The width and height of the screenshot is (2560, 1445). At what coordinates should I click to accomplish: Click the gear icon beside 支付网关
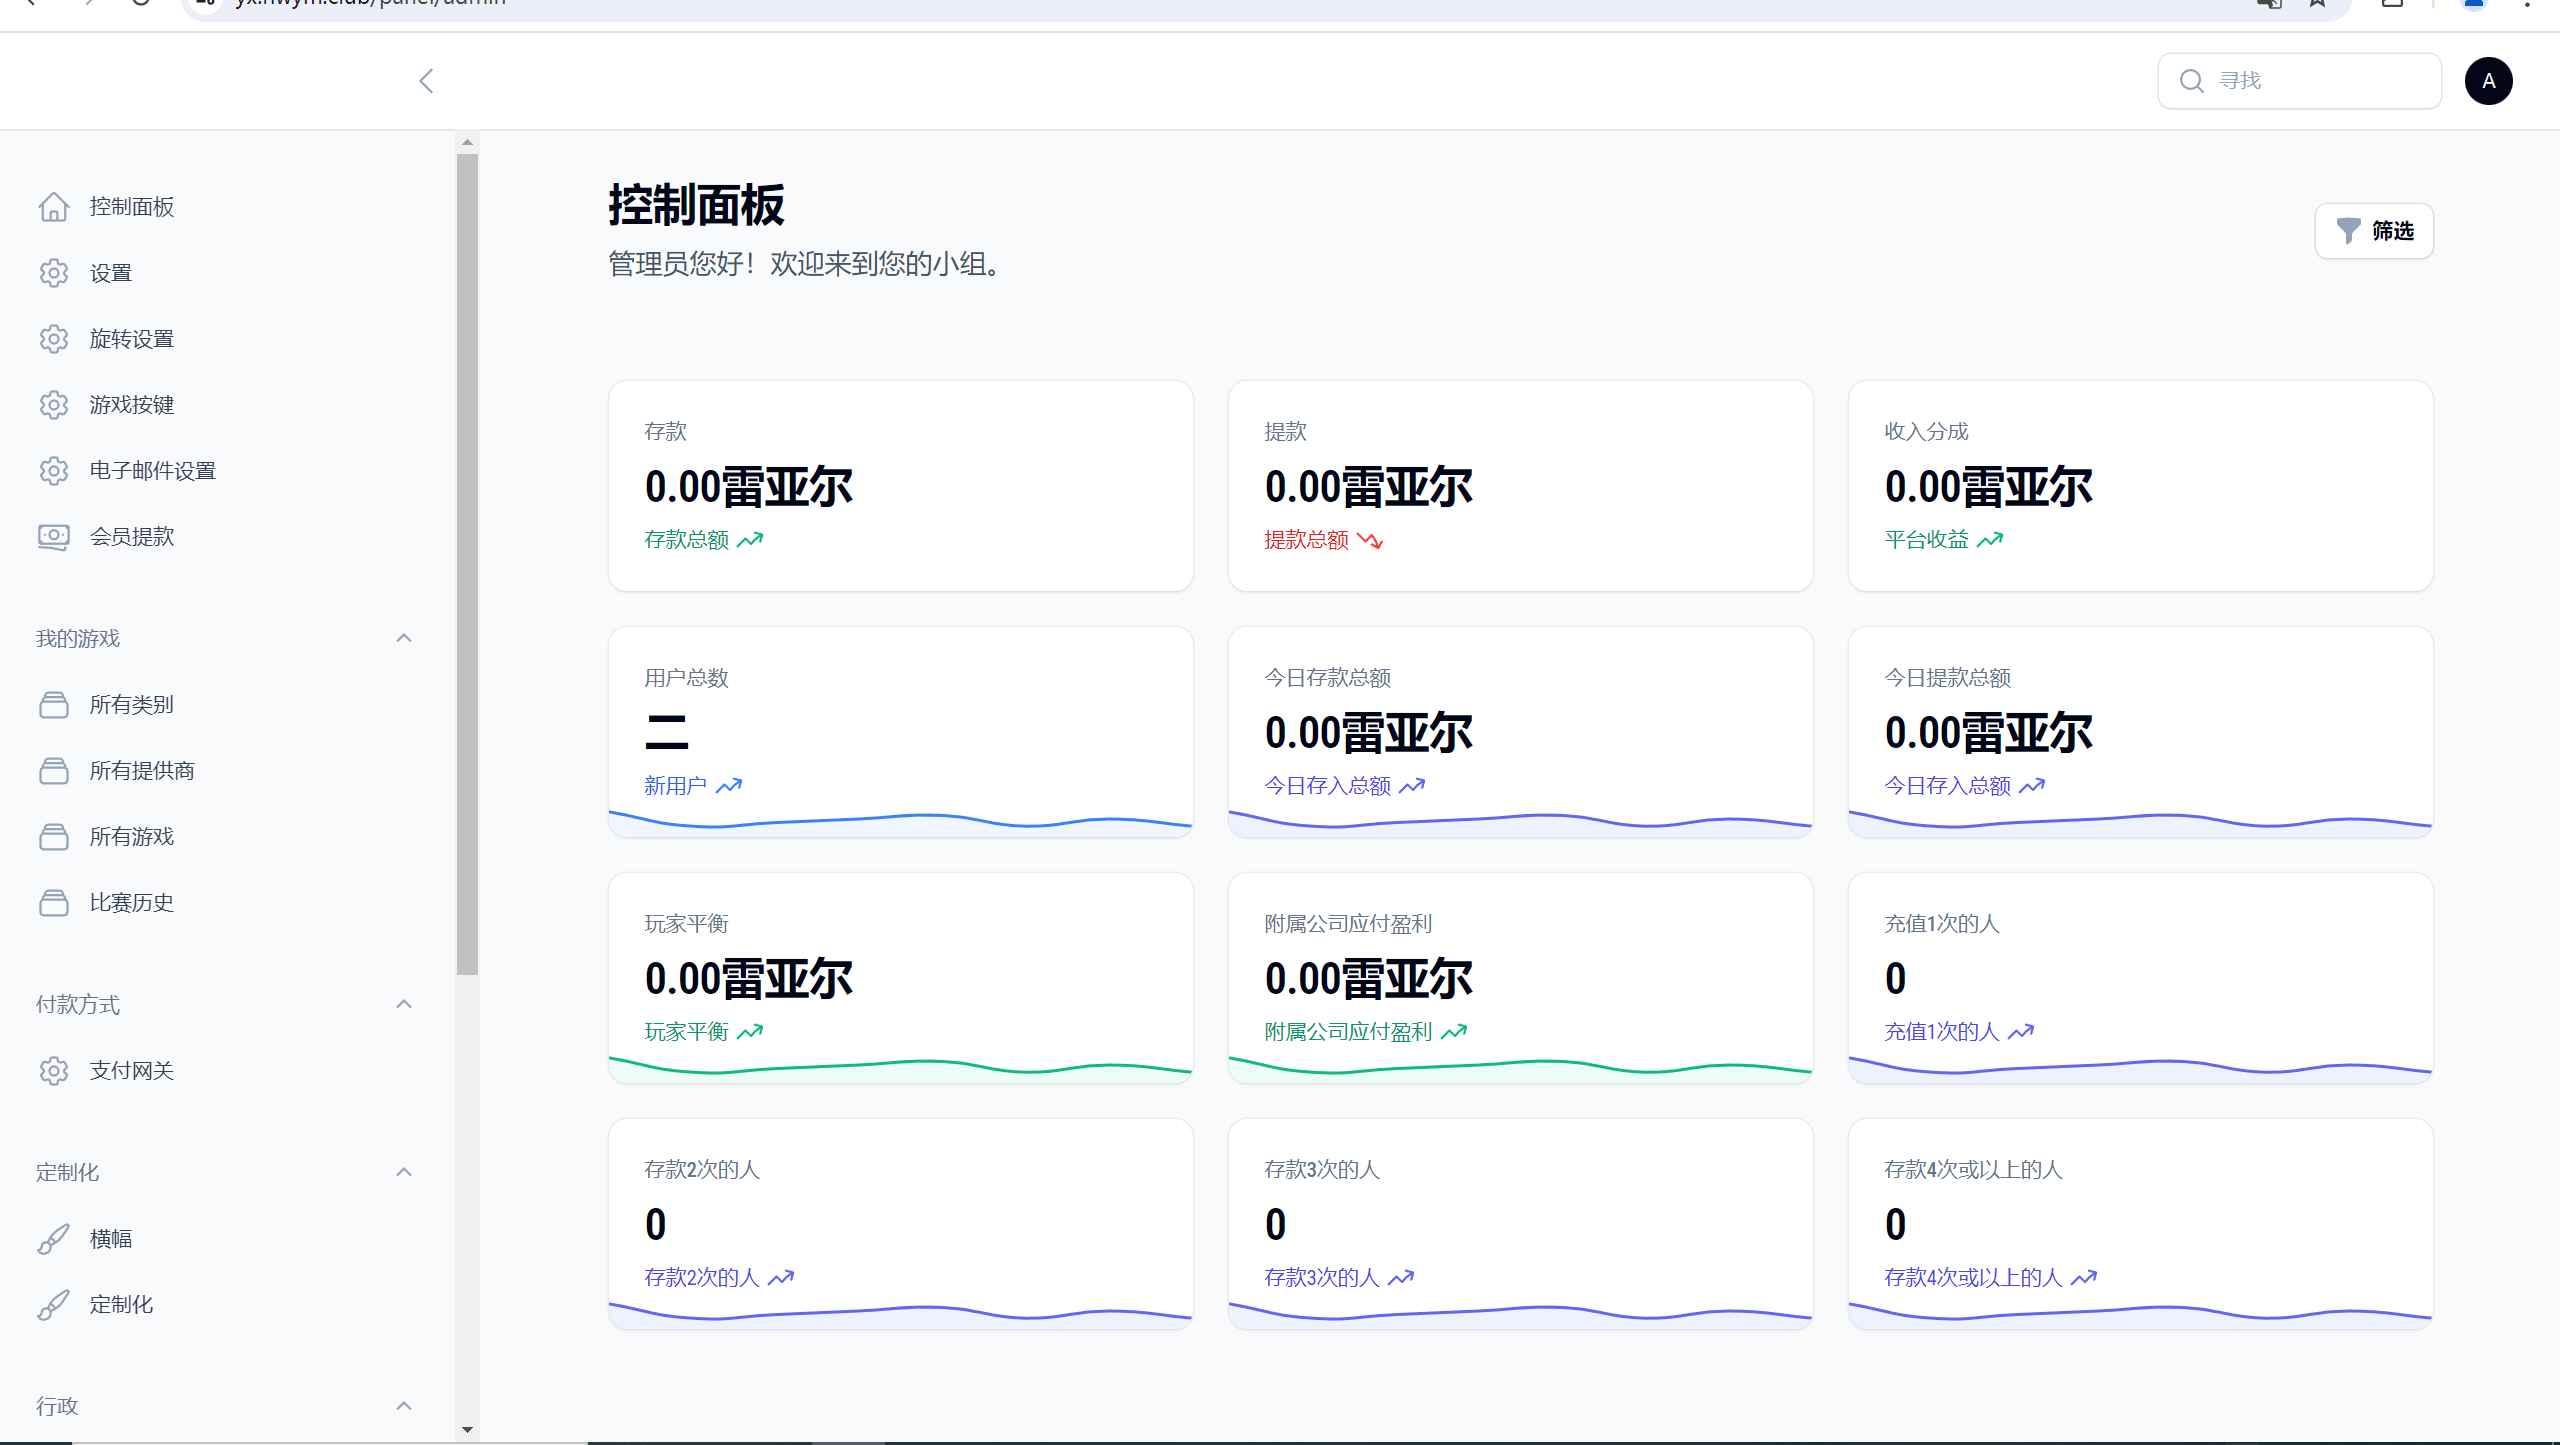pyautogui.click(x=54, y=1071)
